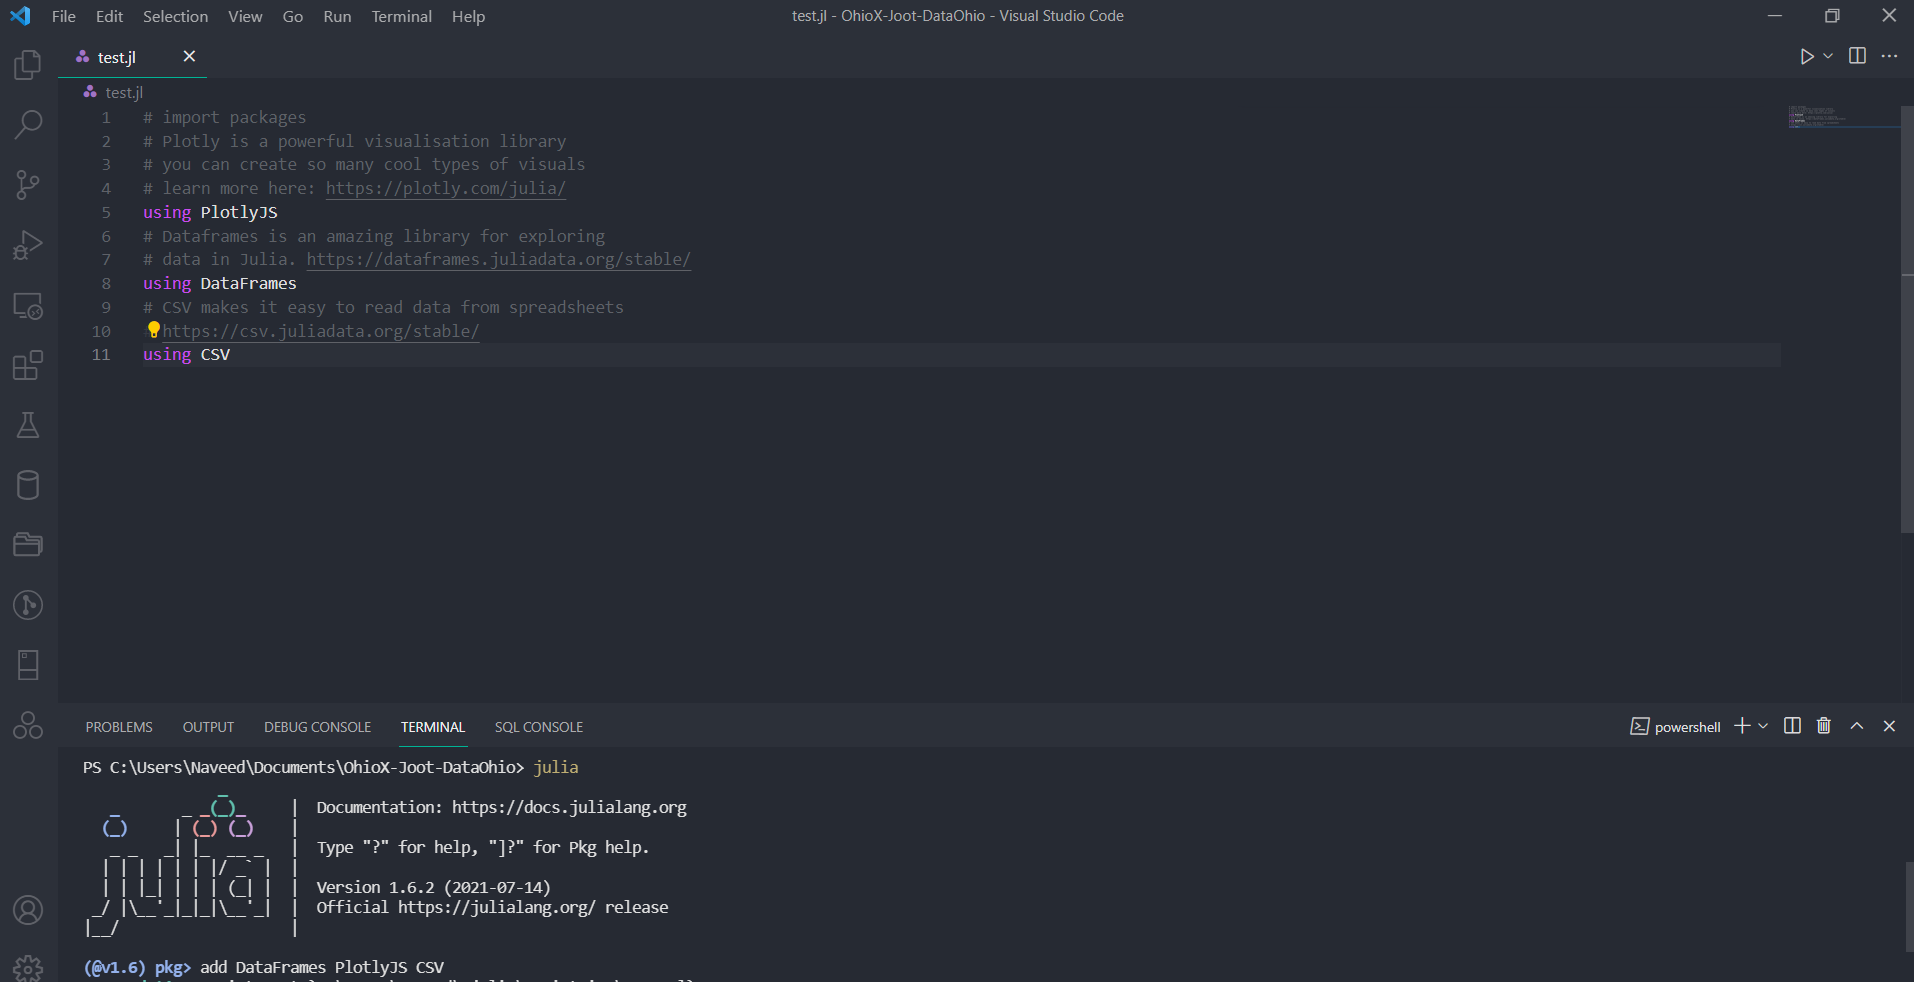Screen dimensions: 1914x982
Task: Open the Go menu
Action: (292, 16)
